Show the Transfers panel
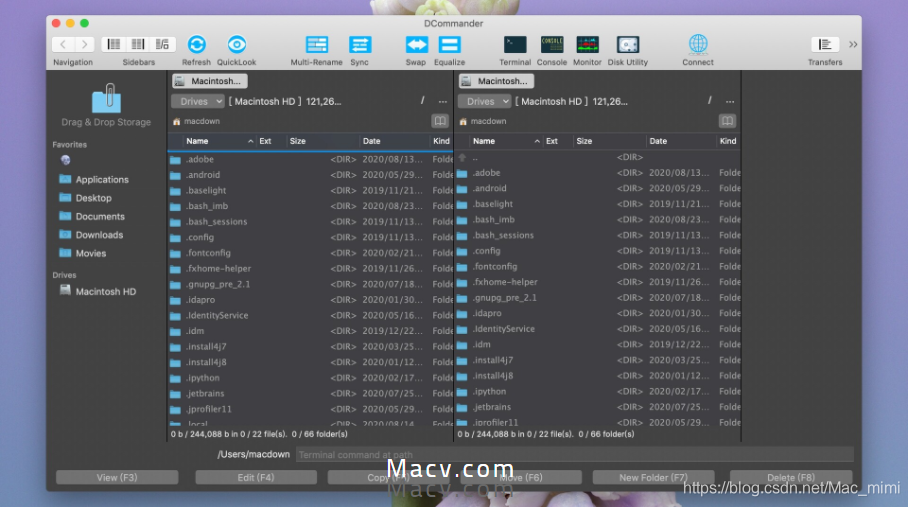The width and height of the screenshot is (910, 507). coord(825,45)
